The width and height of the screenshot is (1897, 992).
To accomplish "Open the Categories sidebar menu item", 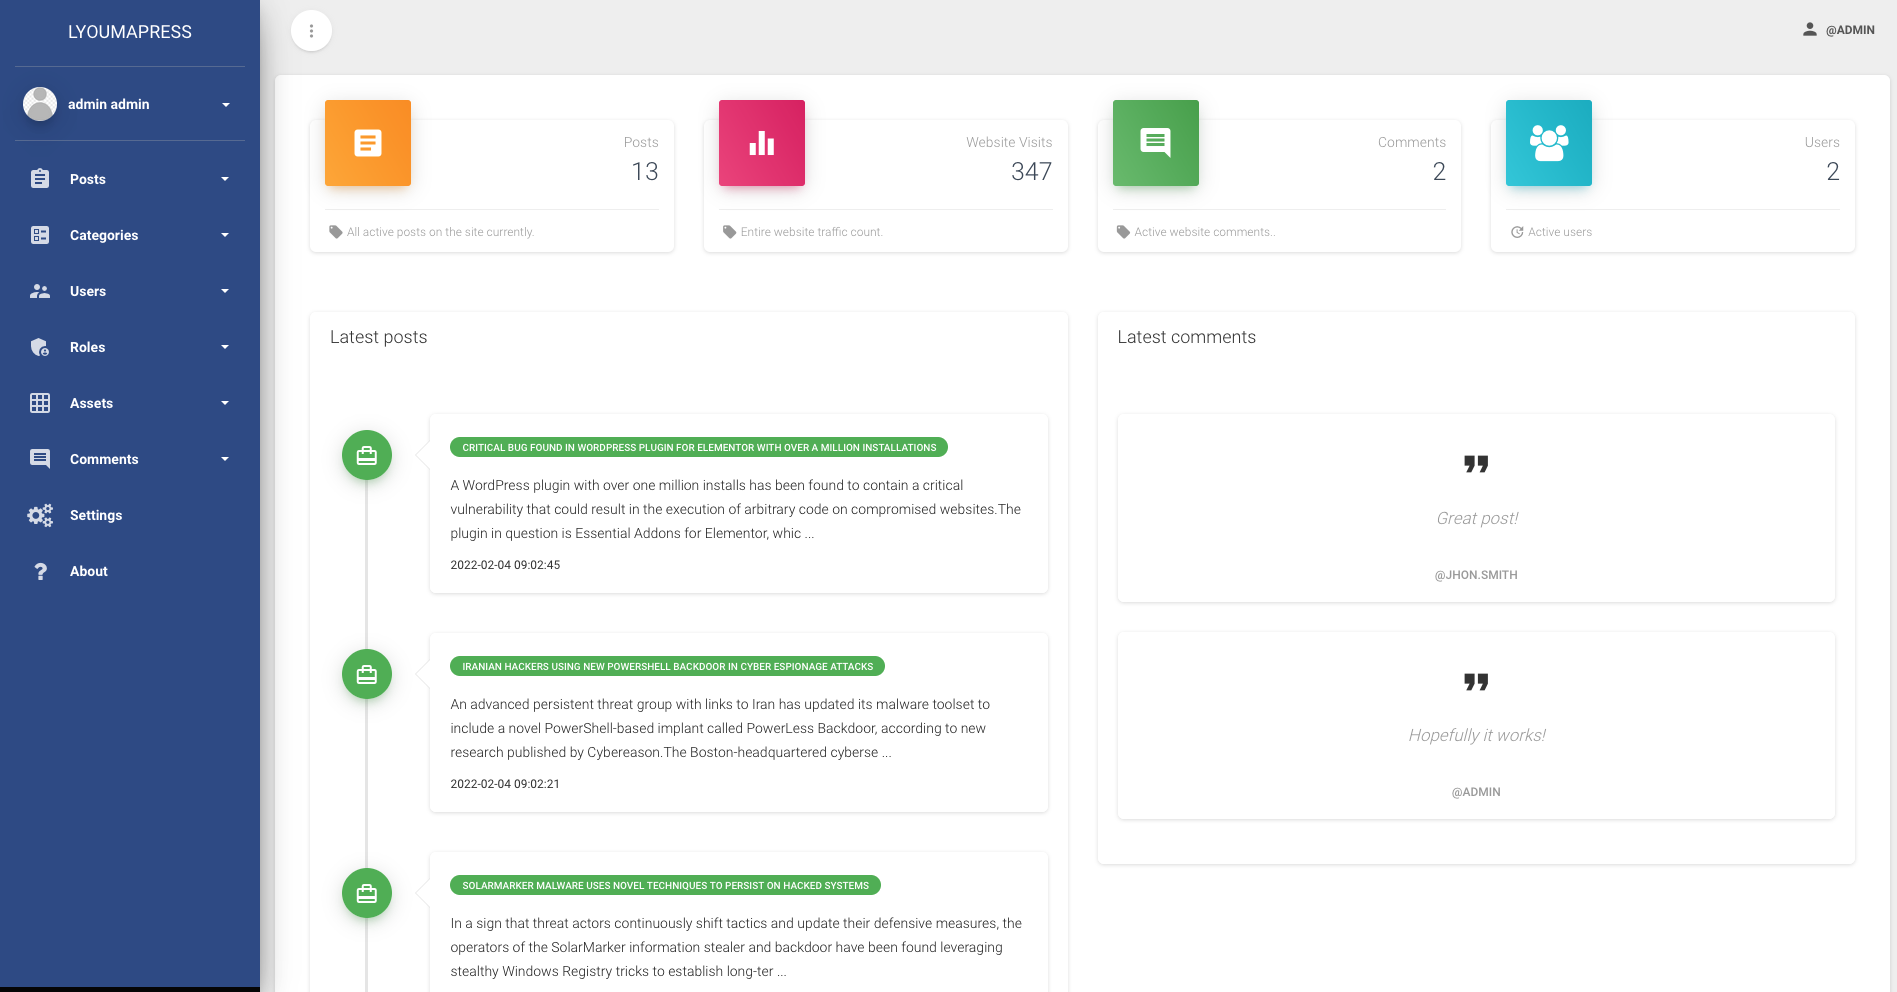I will (x=130, y=235).
